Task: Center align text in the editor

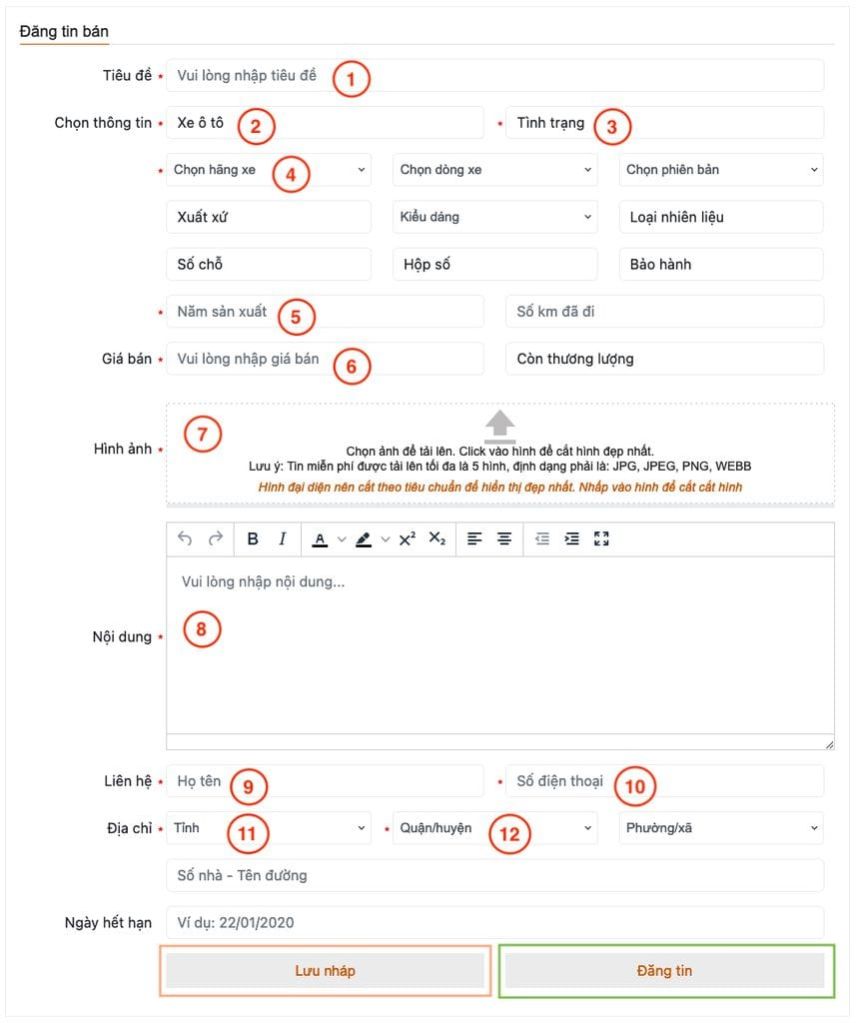Action: [x=505, y=539]
